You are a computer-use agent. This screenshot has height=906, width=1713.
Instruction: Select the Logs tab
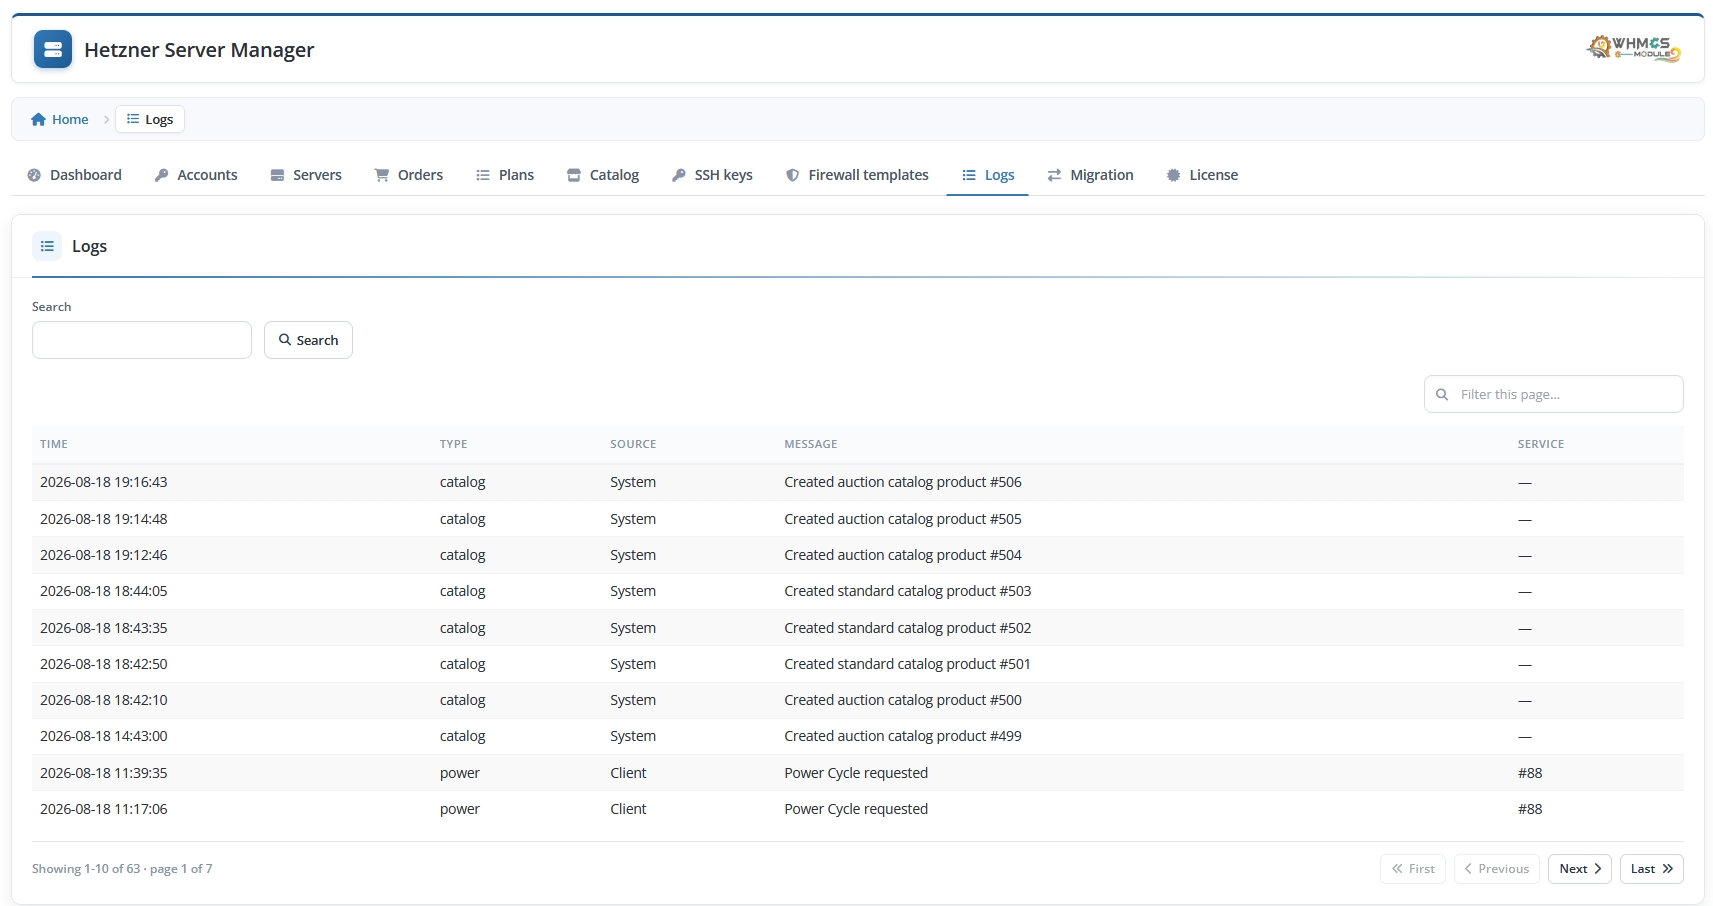(x=988, y=175)
